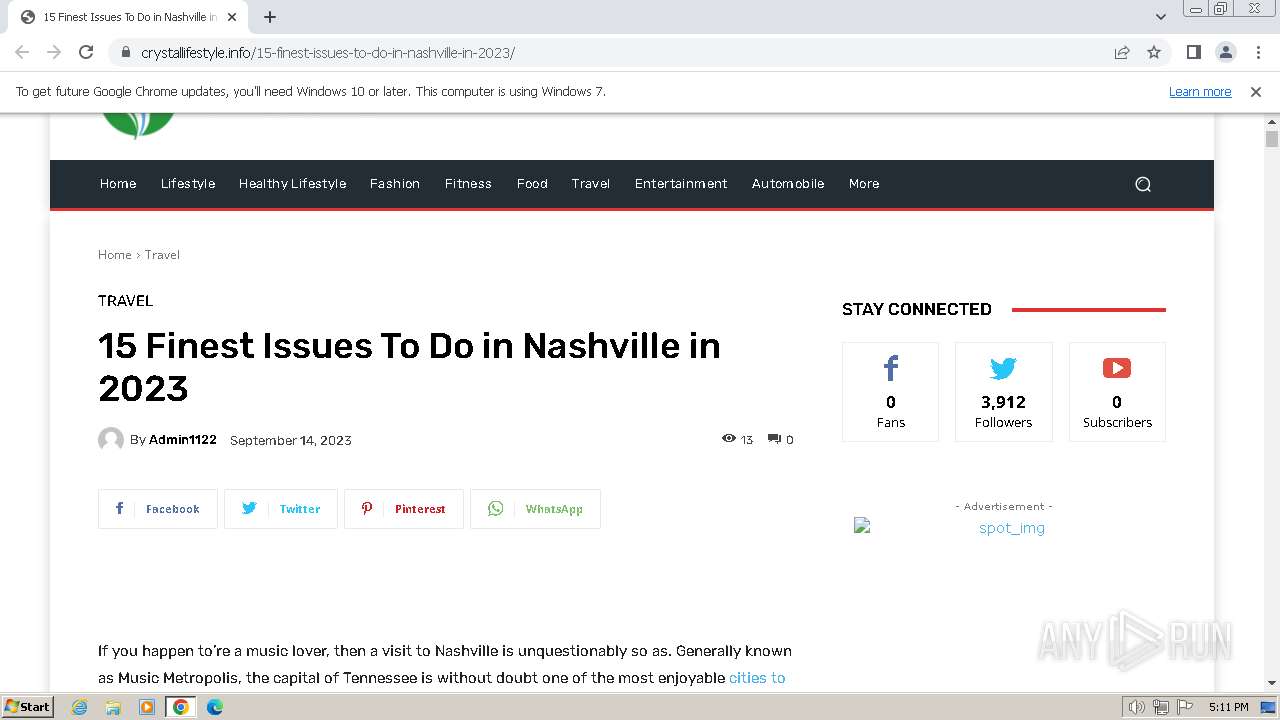
Task: Open the Home navigation item
Action: point(118,184)
